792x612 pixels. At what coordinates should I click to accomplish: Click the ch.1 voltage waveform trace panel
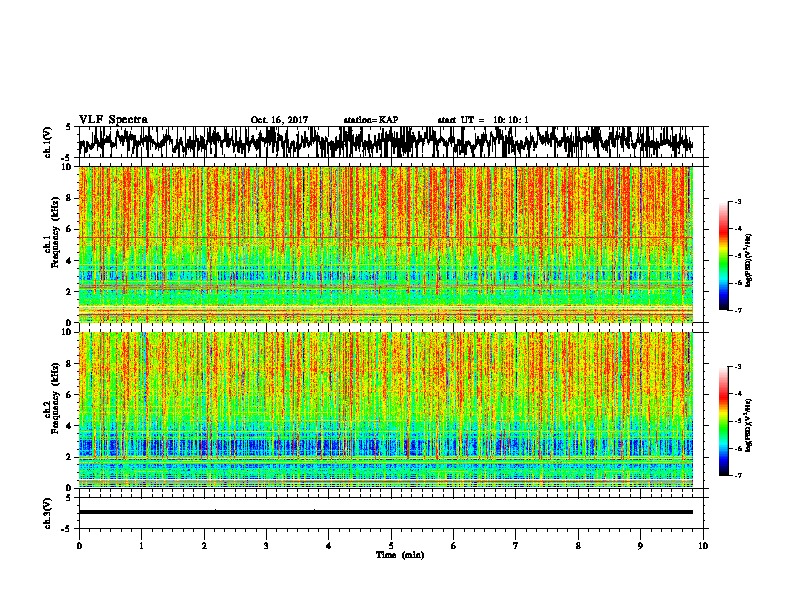click(x=390, y=142)
